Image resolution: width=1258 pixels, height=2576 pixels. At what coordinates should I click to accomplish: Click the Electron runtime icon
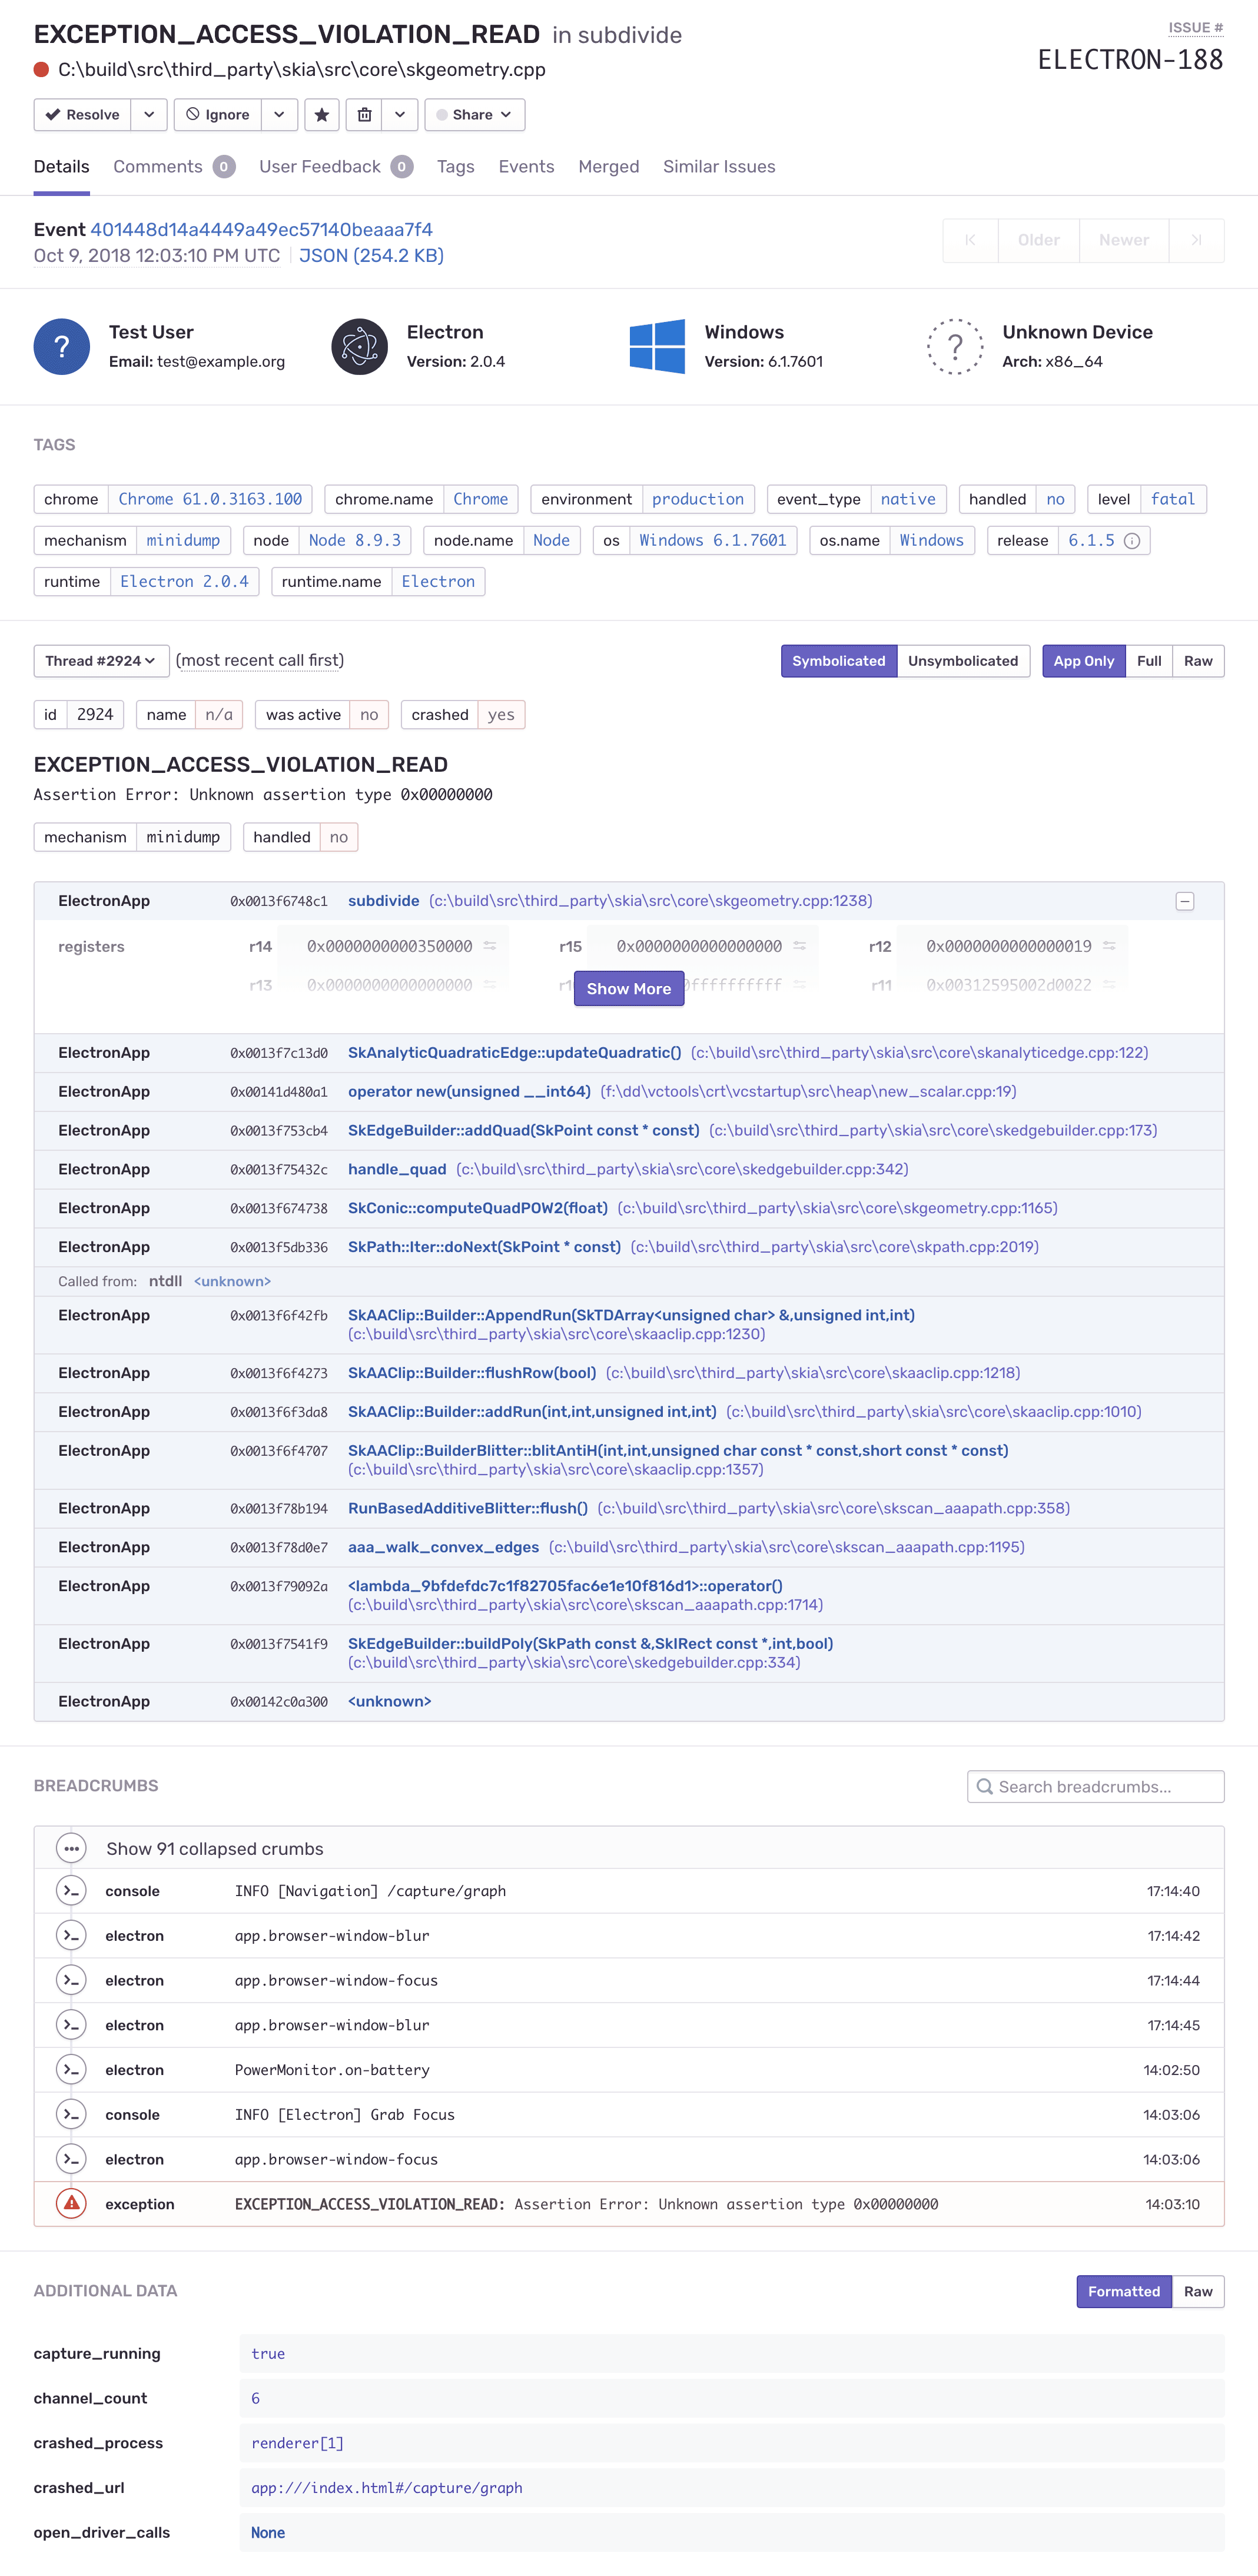pos(360,347)
